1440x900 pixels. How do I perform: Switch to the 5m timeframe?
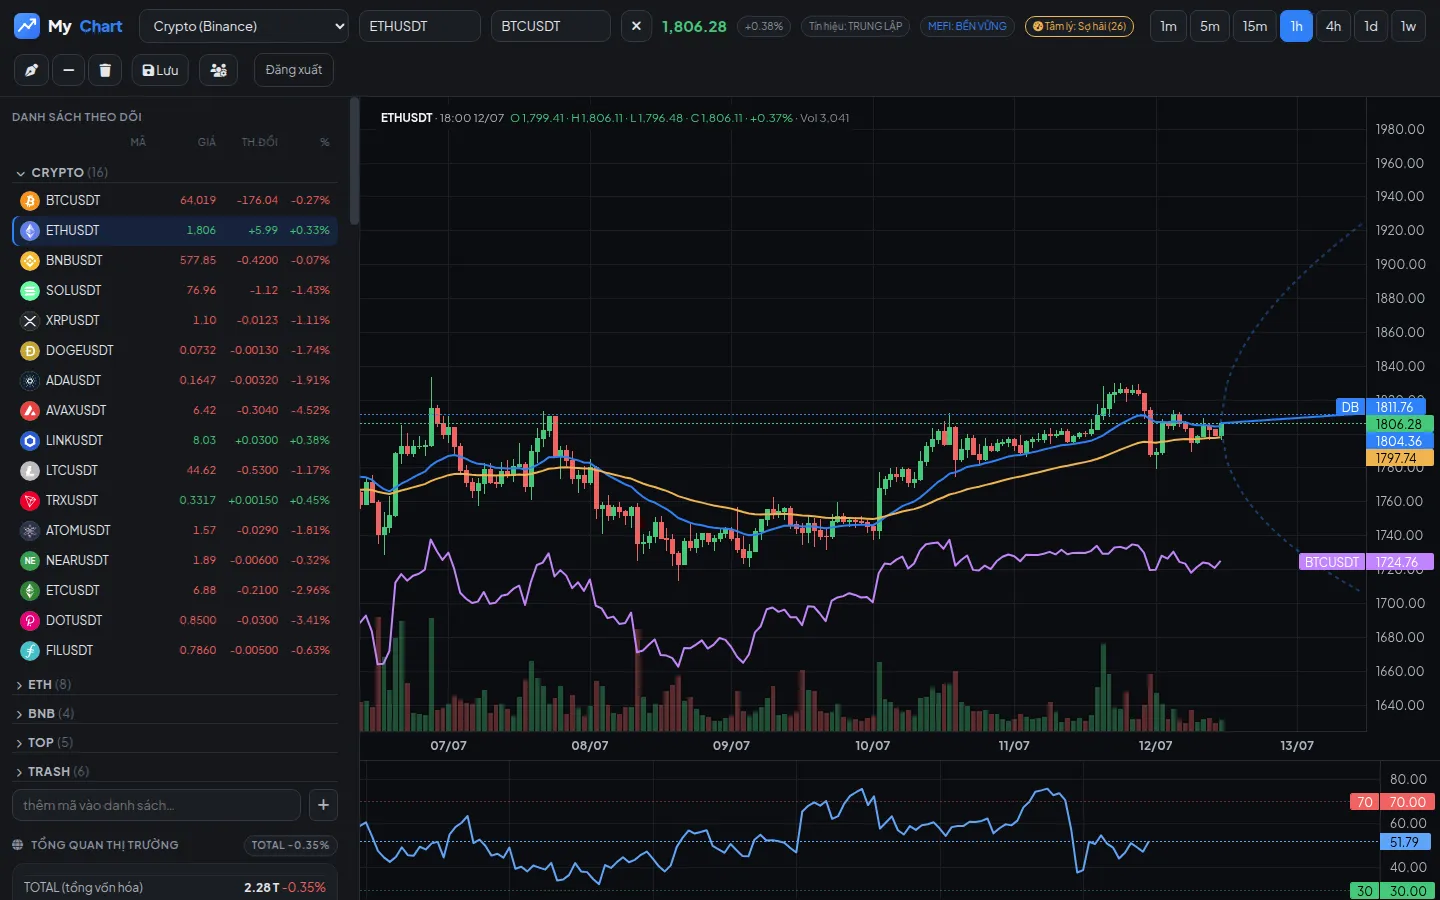[1210, 26]
